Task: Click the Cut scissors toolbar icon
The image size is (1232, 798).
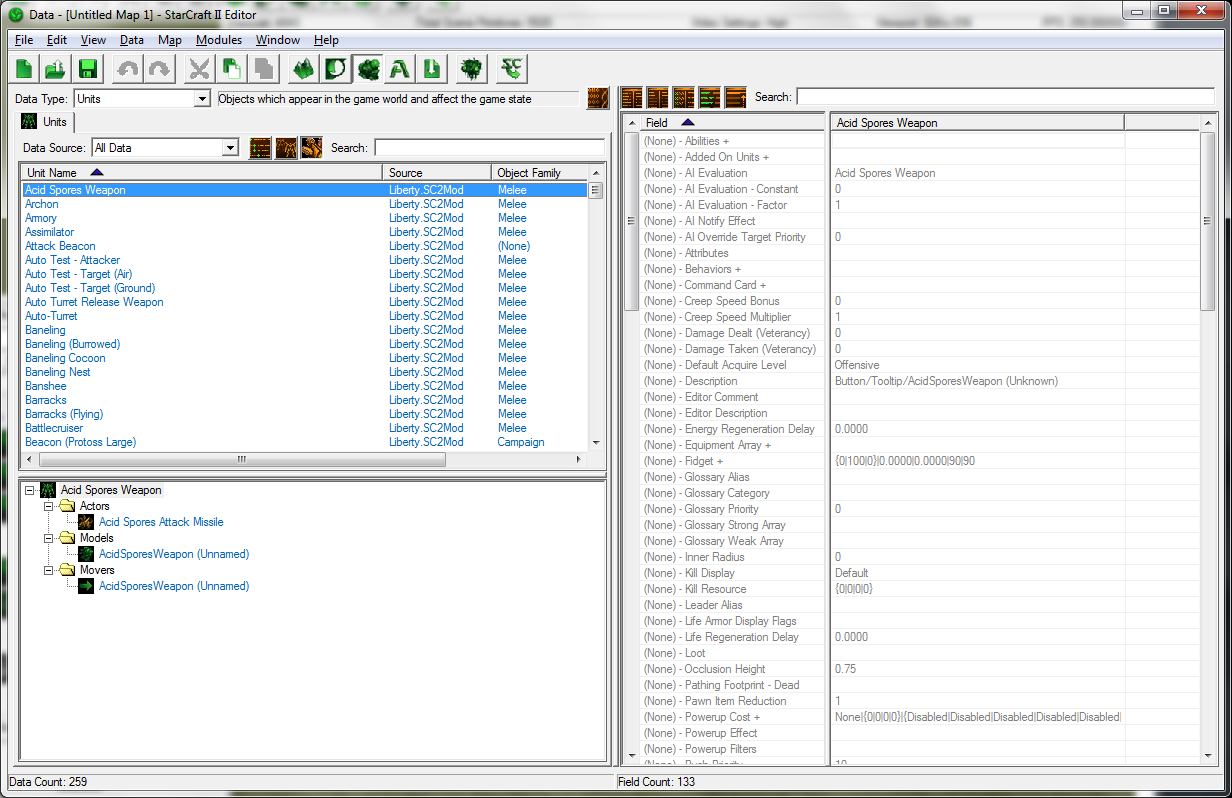Action: [x=200, y=69]
